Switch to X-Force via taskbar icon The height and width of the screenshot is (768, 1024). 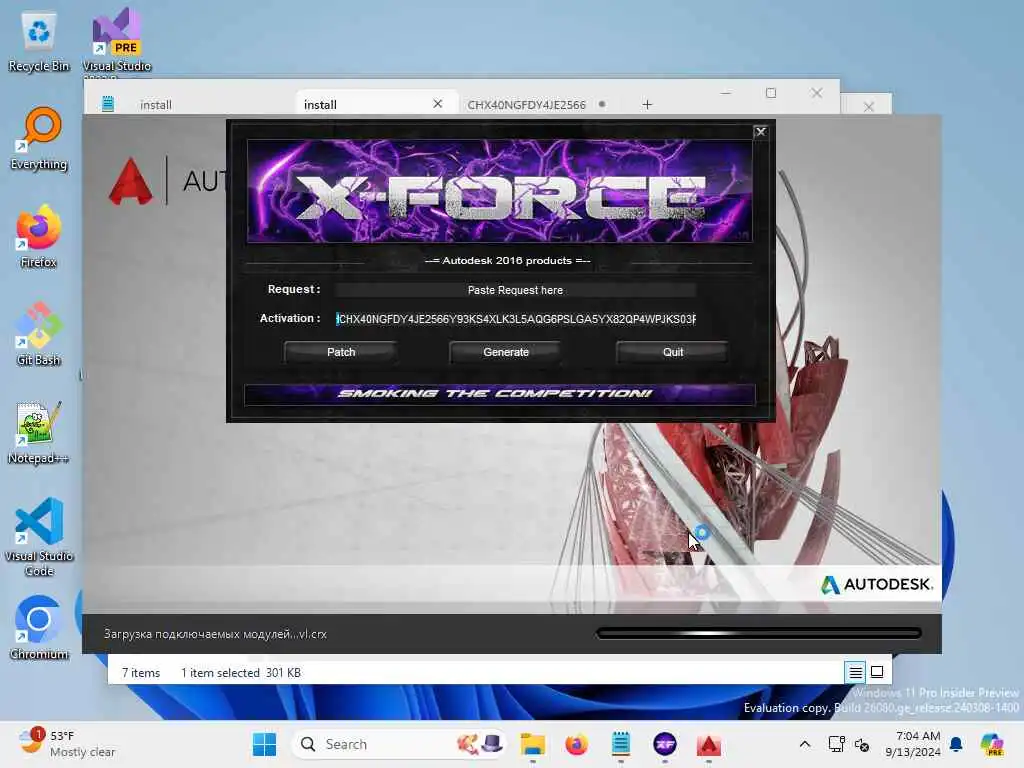[665, 744]
